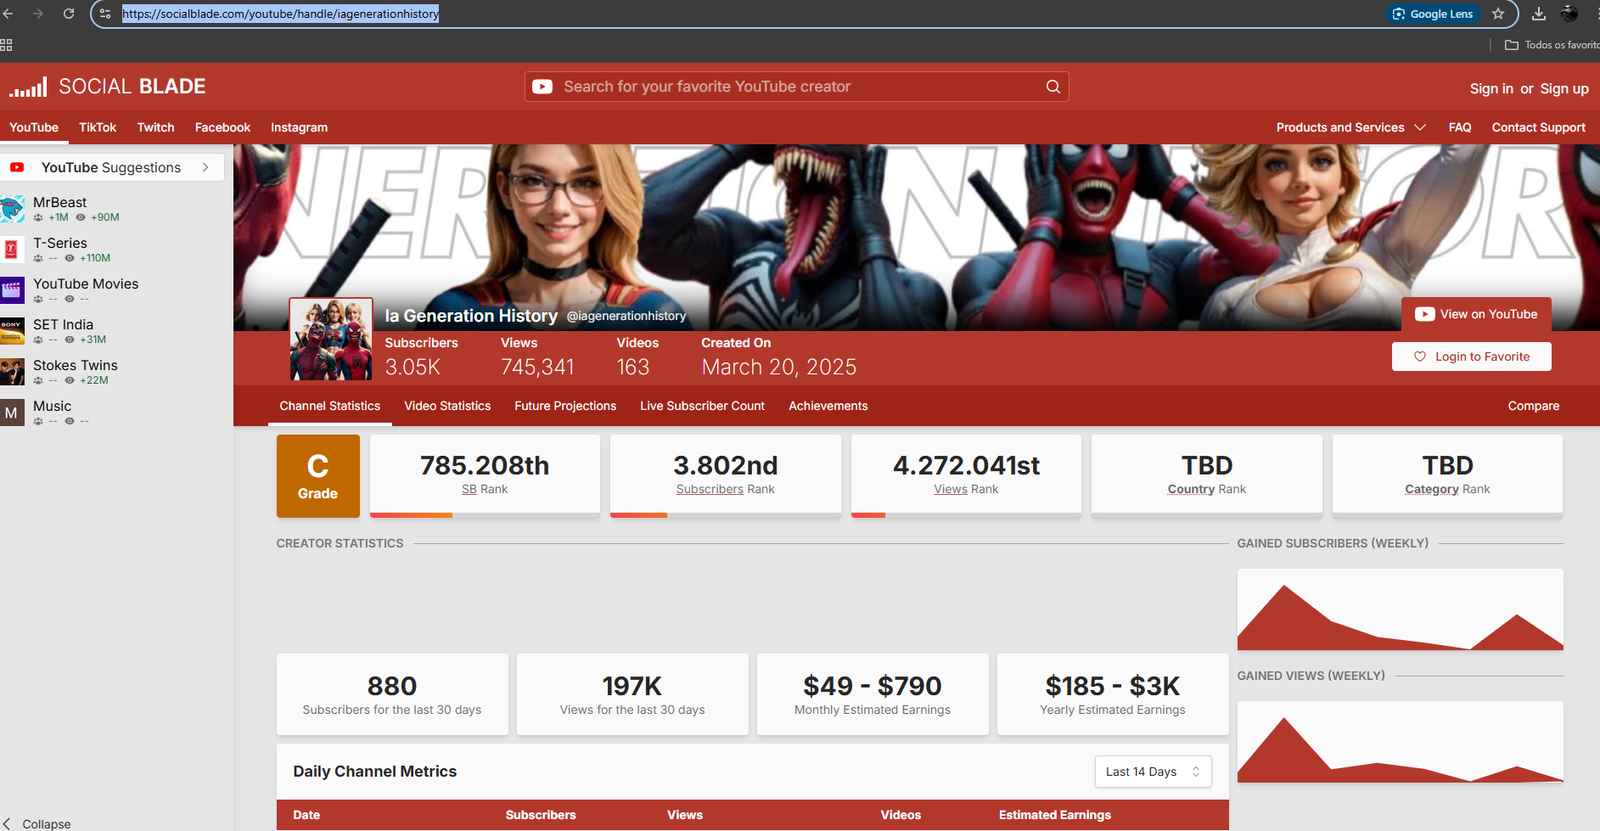Open the browser profile avatar
The height and width of the screenshot is (831, 1600).
[x=1570, y=14]
